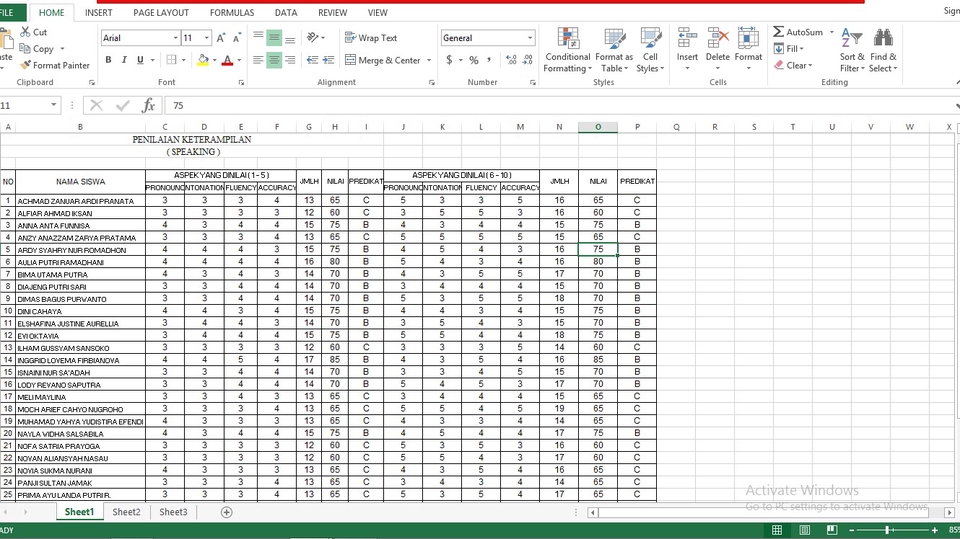Open the FORMULAS tab
This screenshot has height=539, width=960.
[232, 12]
